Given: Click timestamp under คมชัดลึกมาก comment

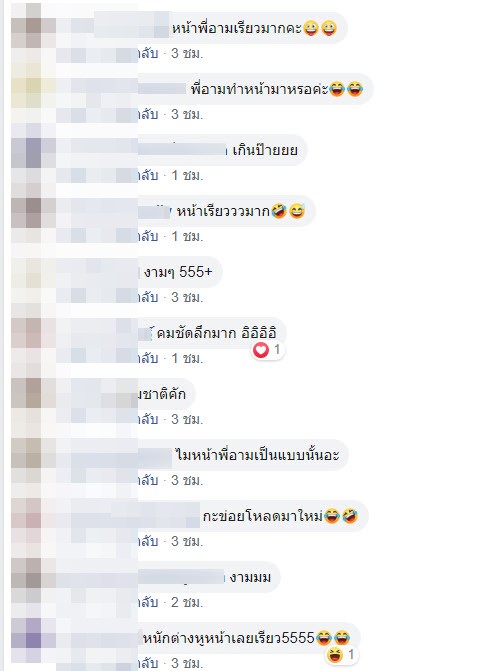Looking at the screenshot, I should (x=187, y=359).
